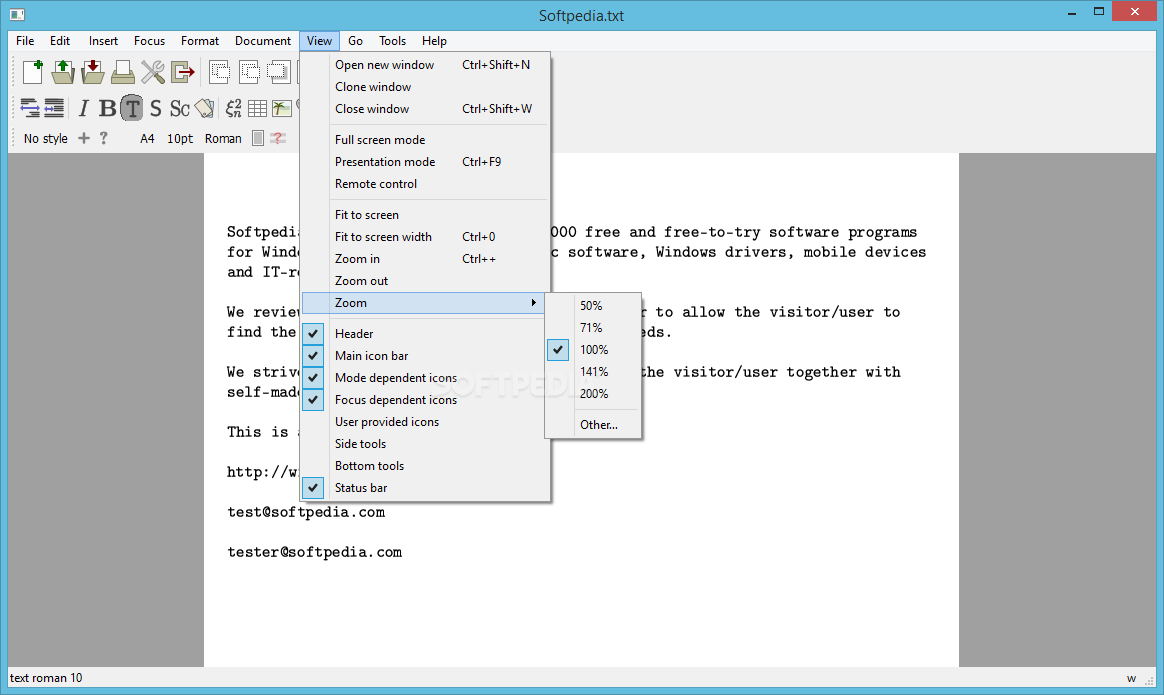Image resolution: width=1164 pixels, height=695 pixels.
Task: Close the open View menu
Action: point(319,41)
